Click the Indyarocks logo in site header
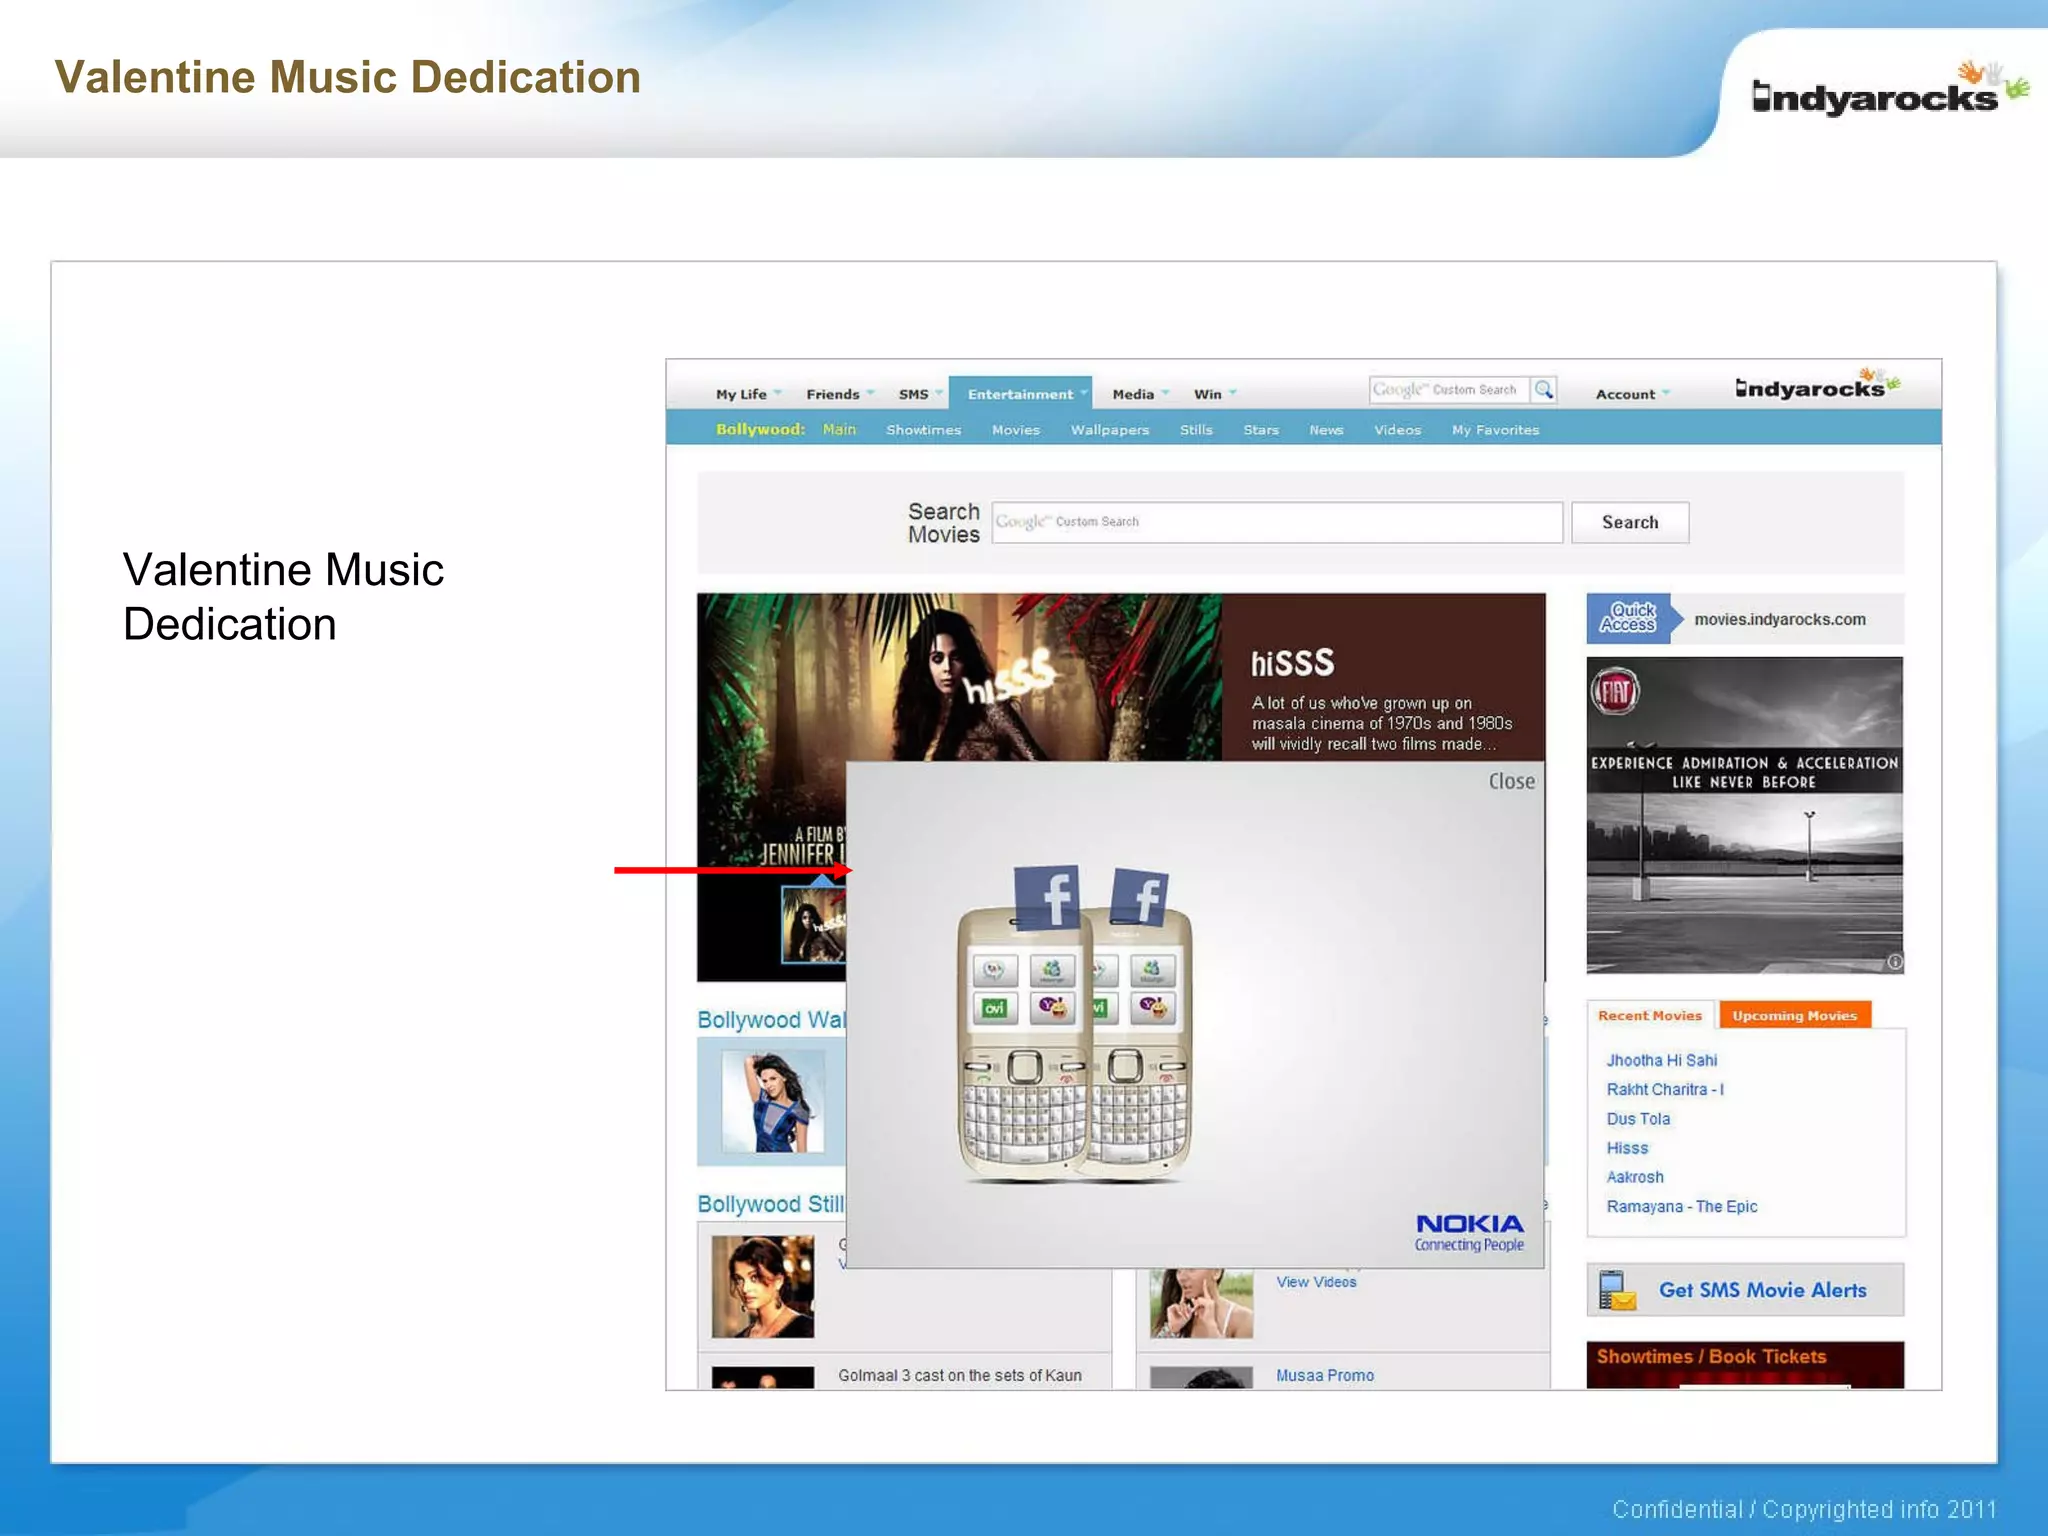The height and width of the screenshot is (1536, 2048). click(1817, 385)
